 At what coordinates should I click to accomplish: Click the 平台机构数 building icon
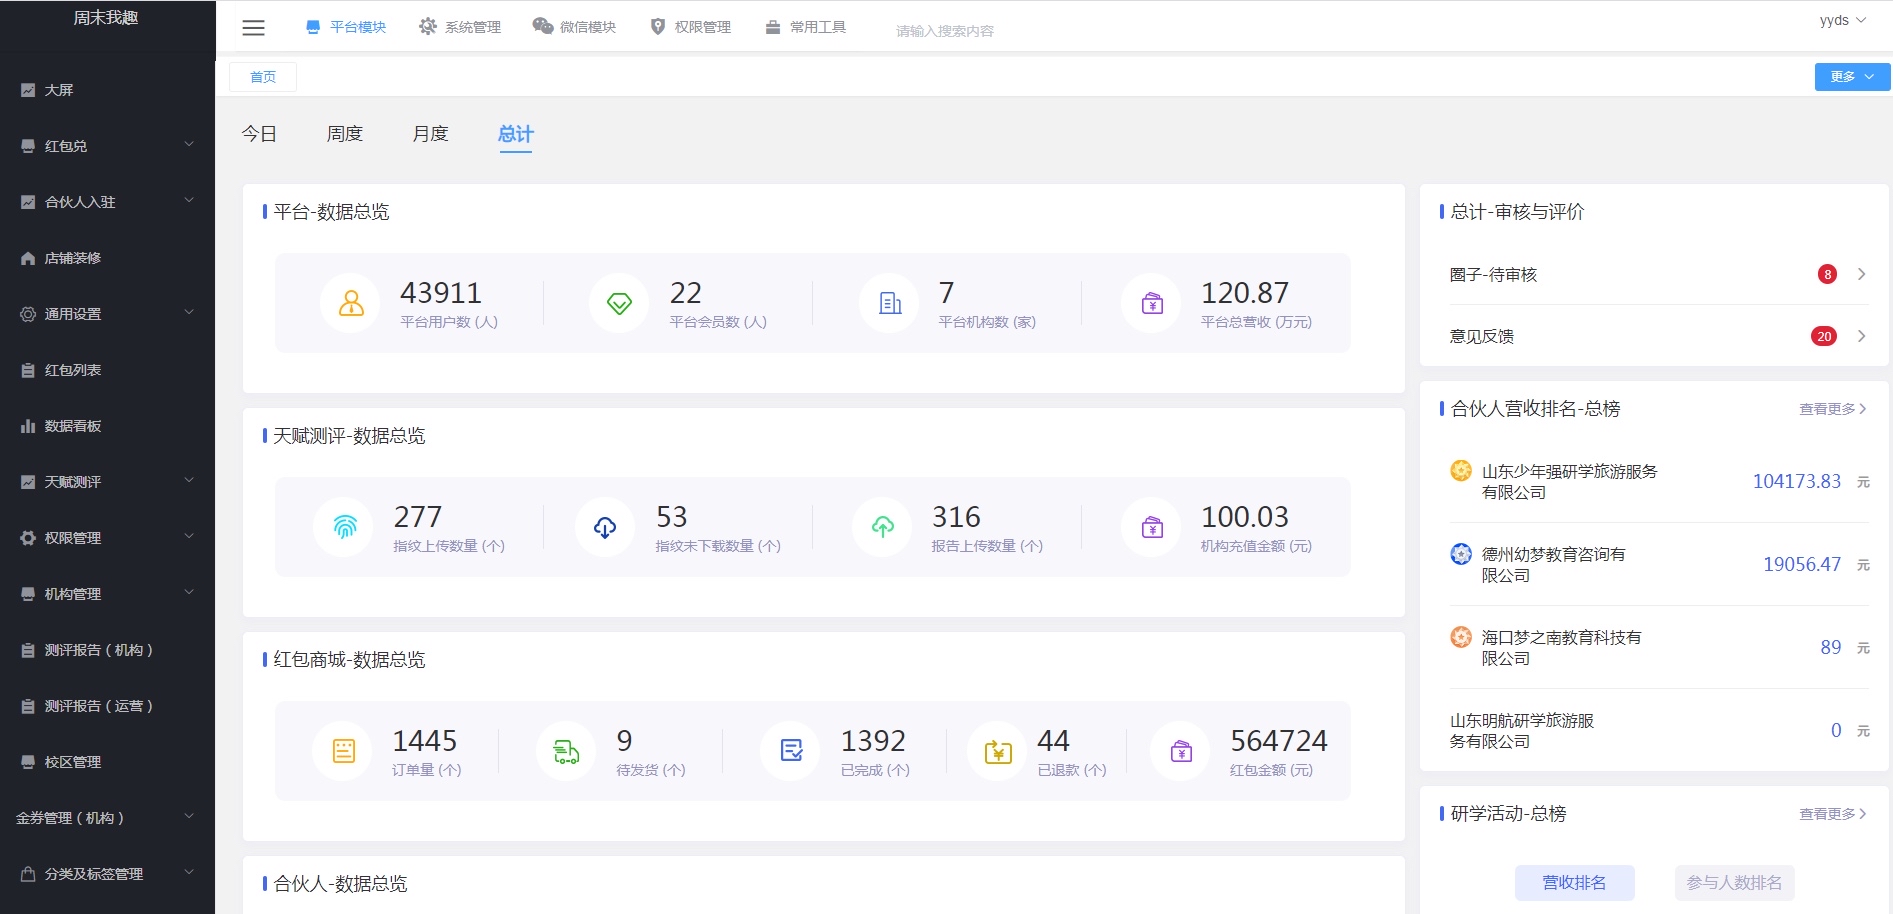click(x=889, y=303)
